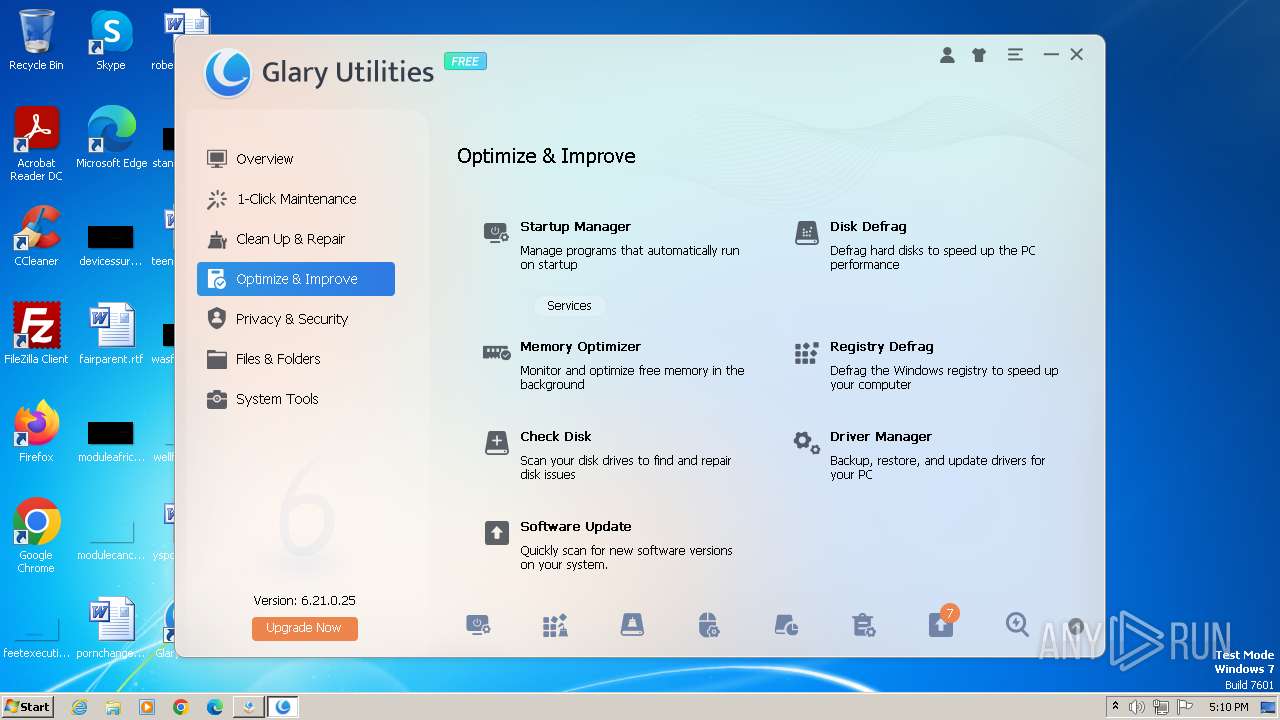Open Registry Defrag tool

coord(881,347)
